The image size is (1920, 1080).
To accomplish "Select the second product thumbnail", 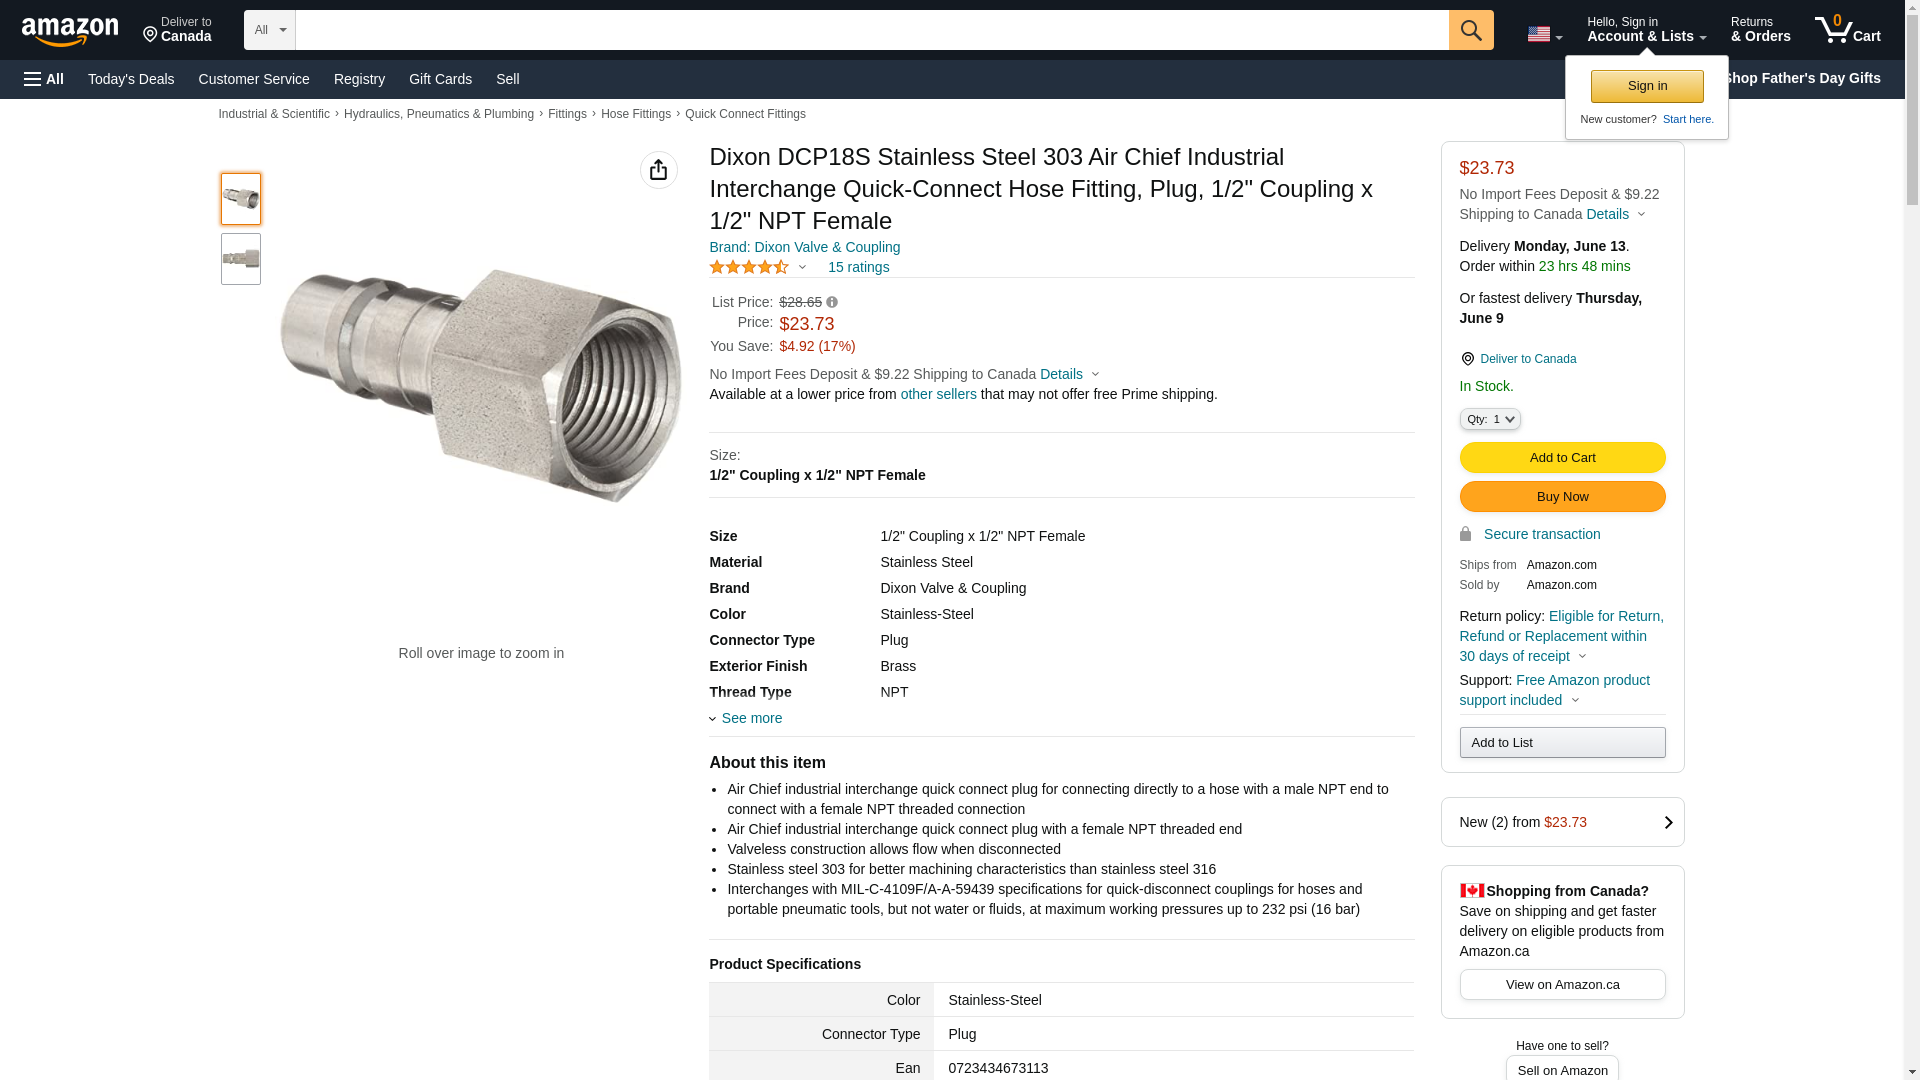I will (241, 259).
